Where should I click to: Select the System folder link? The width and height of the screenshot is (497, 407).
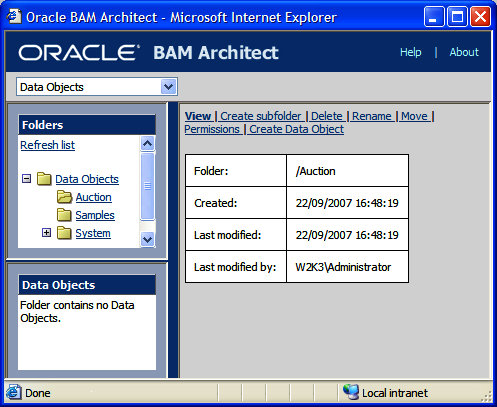point(93,233)
